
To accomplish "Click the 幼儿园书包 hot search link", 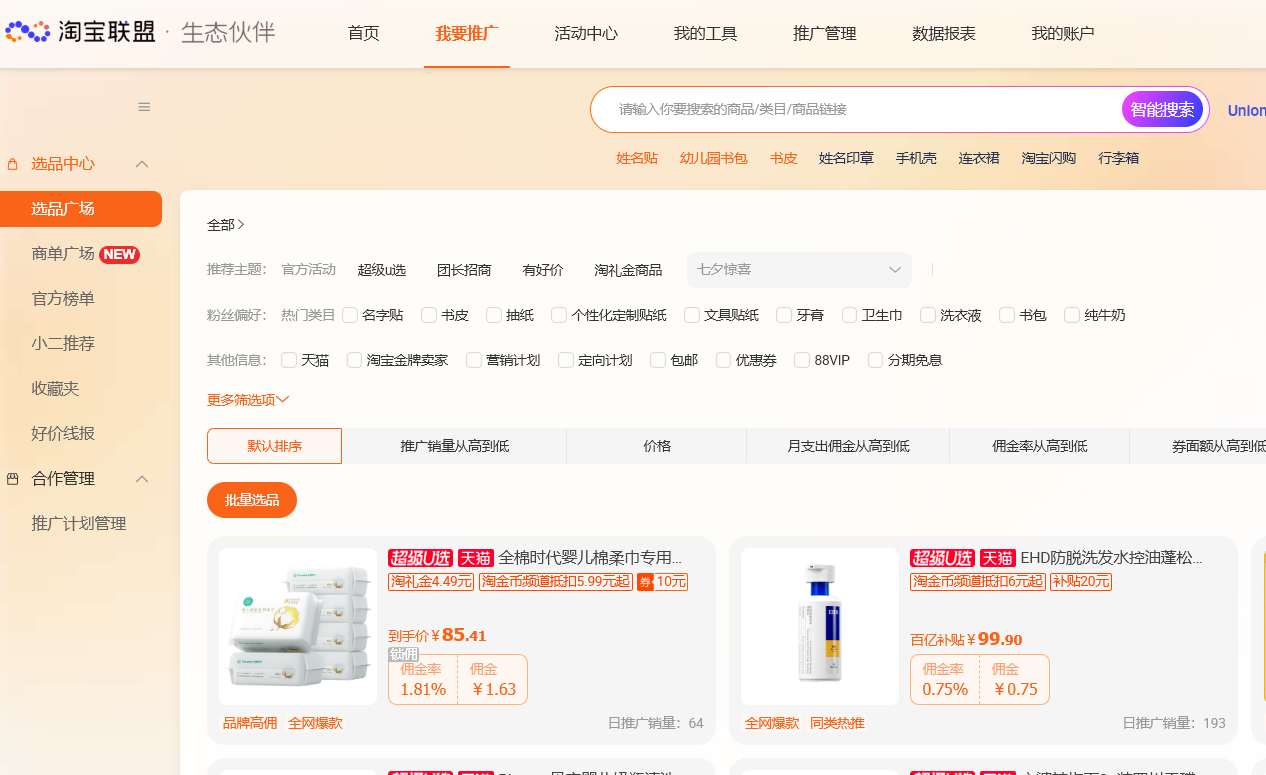I will pos(714,158).
